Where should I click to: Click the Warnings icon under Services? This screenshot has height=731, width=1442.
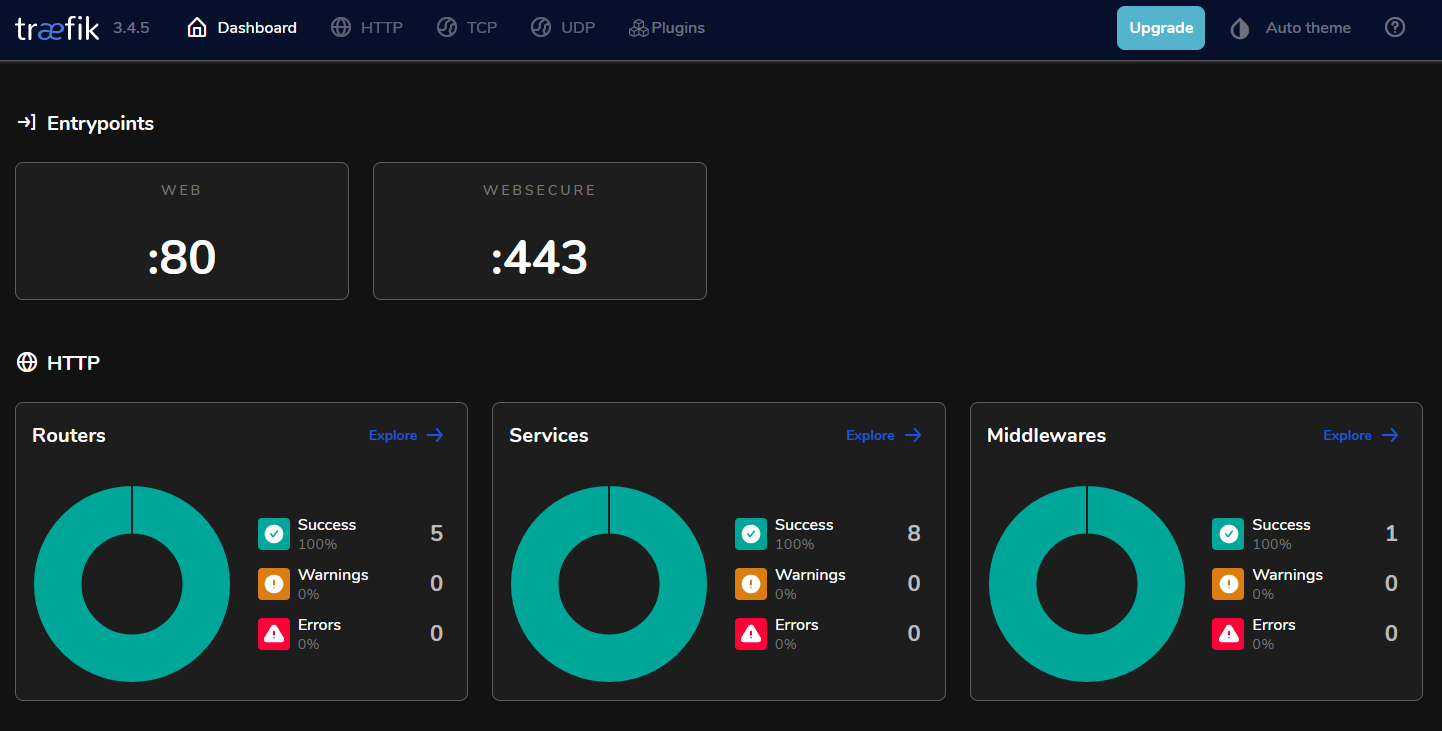coord(751,583)
